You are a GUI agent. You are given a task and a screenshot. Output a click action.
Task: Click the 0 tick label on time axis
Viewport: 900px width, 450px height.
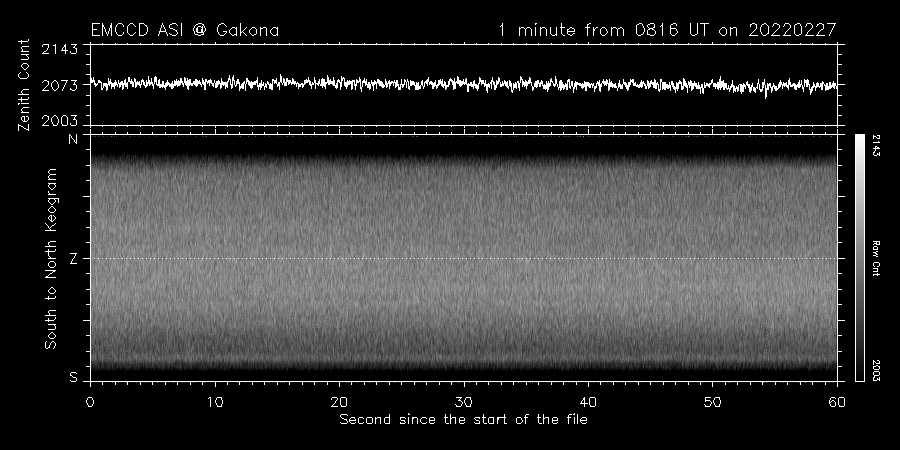tap(90, 402)
